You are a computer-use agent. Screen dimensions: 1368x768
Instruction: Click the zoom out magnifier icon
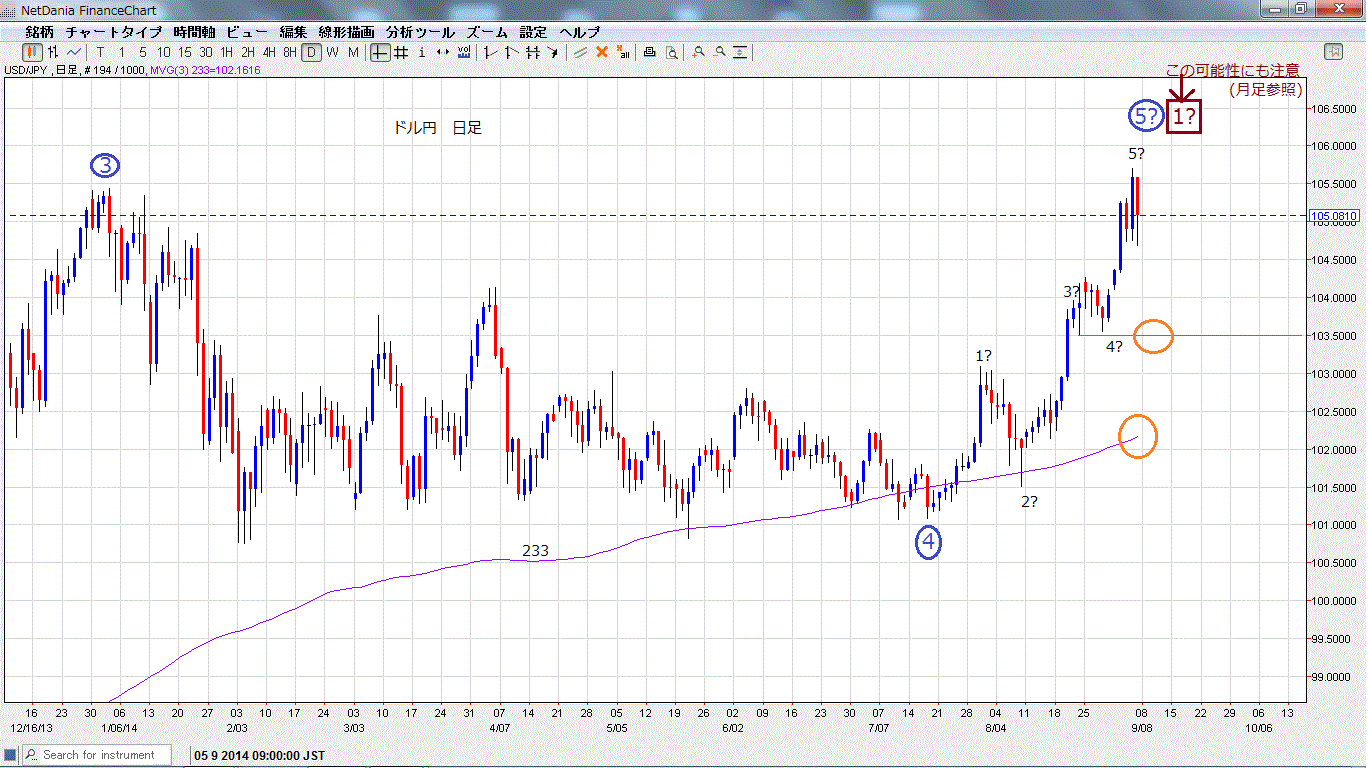coord(719,52)
